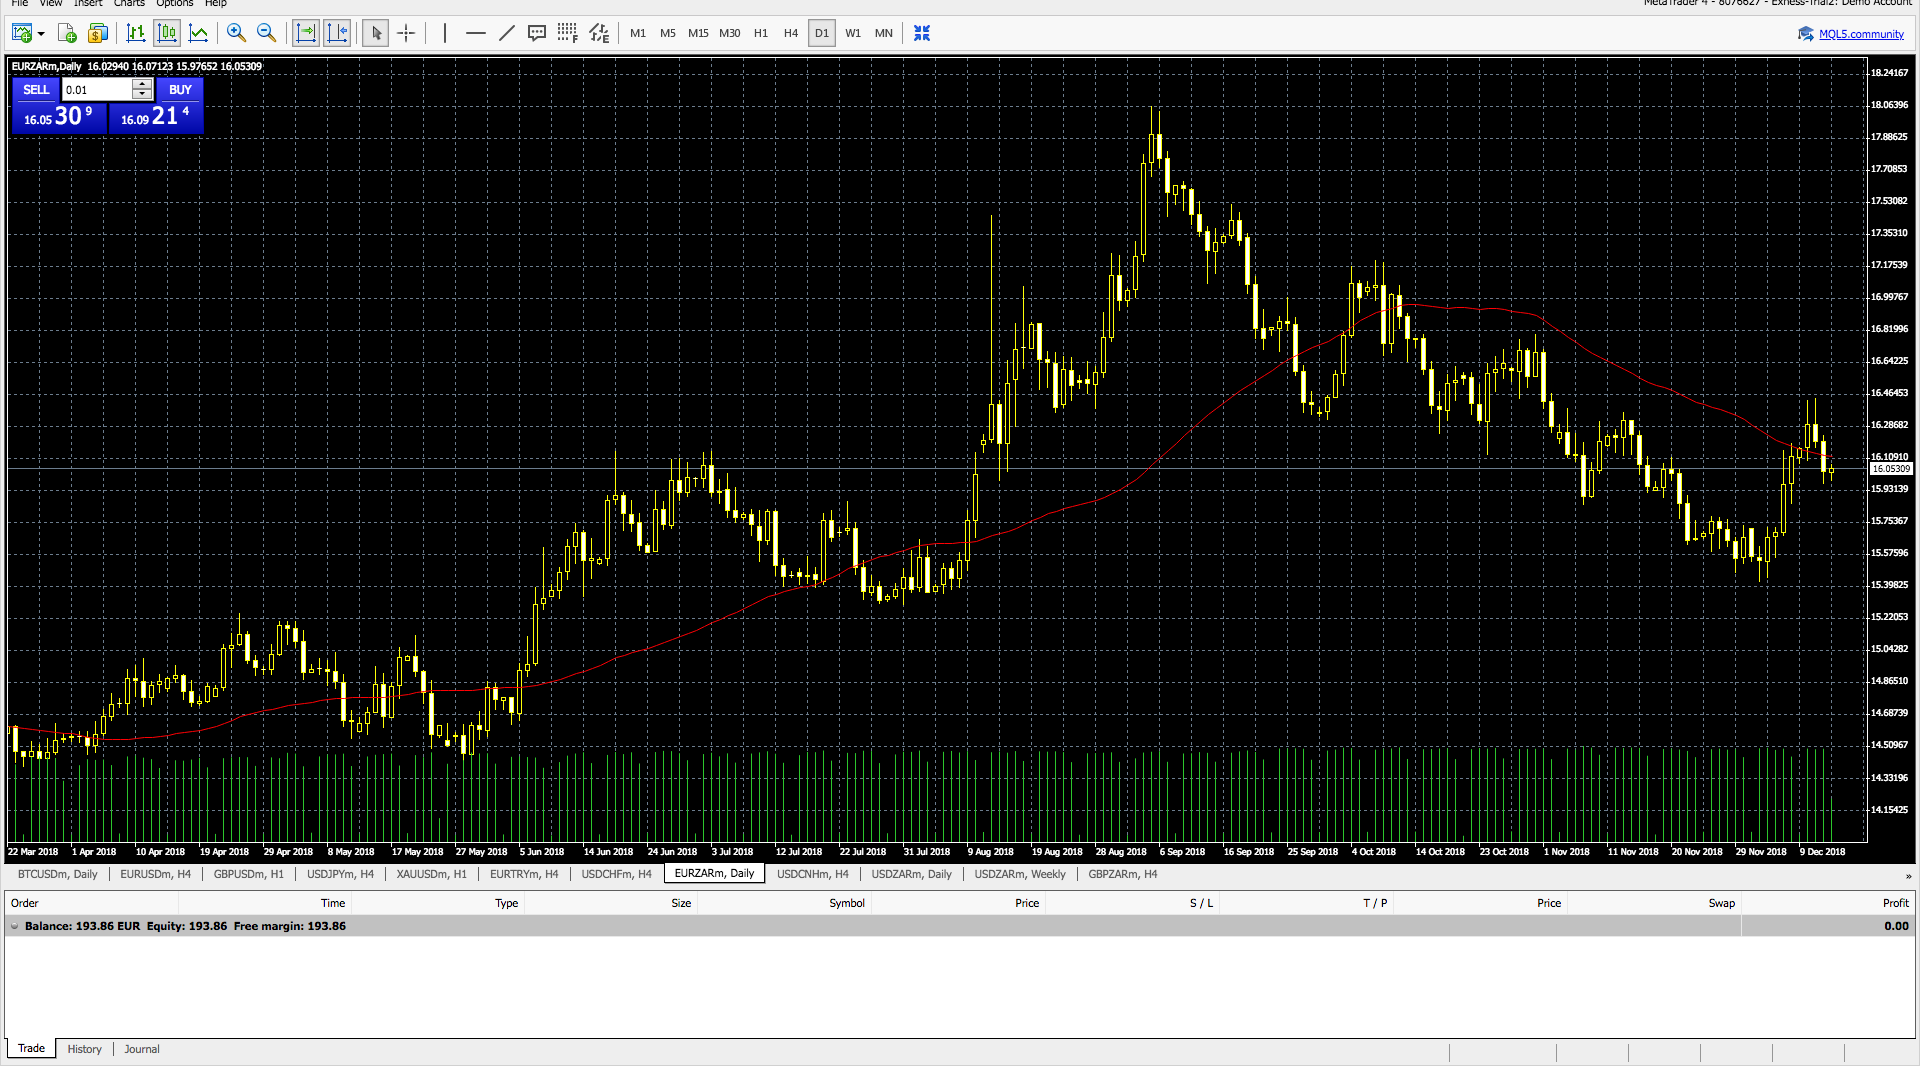Open the new chart dropdown arrow
Image resolution: width=1920 pixels, height=1080 pixels.
coord(41,34)
